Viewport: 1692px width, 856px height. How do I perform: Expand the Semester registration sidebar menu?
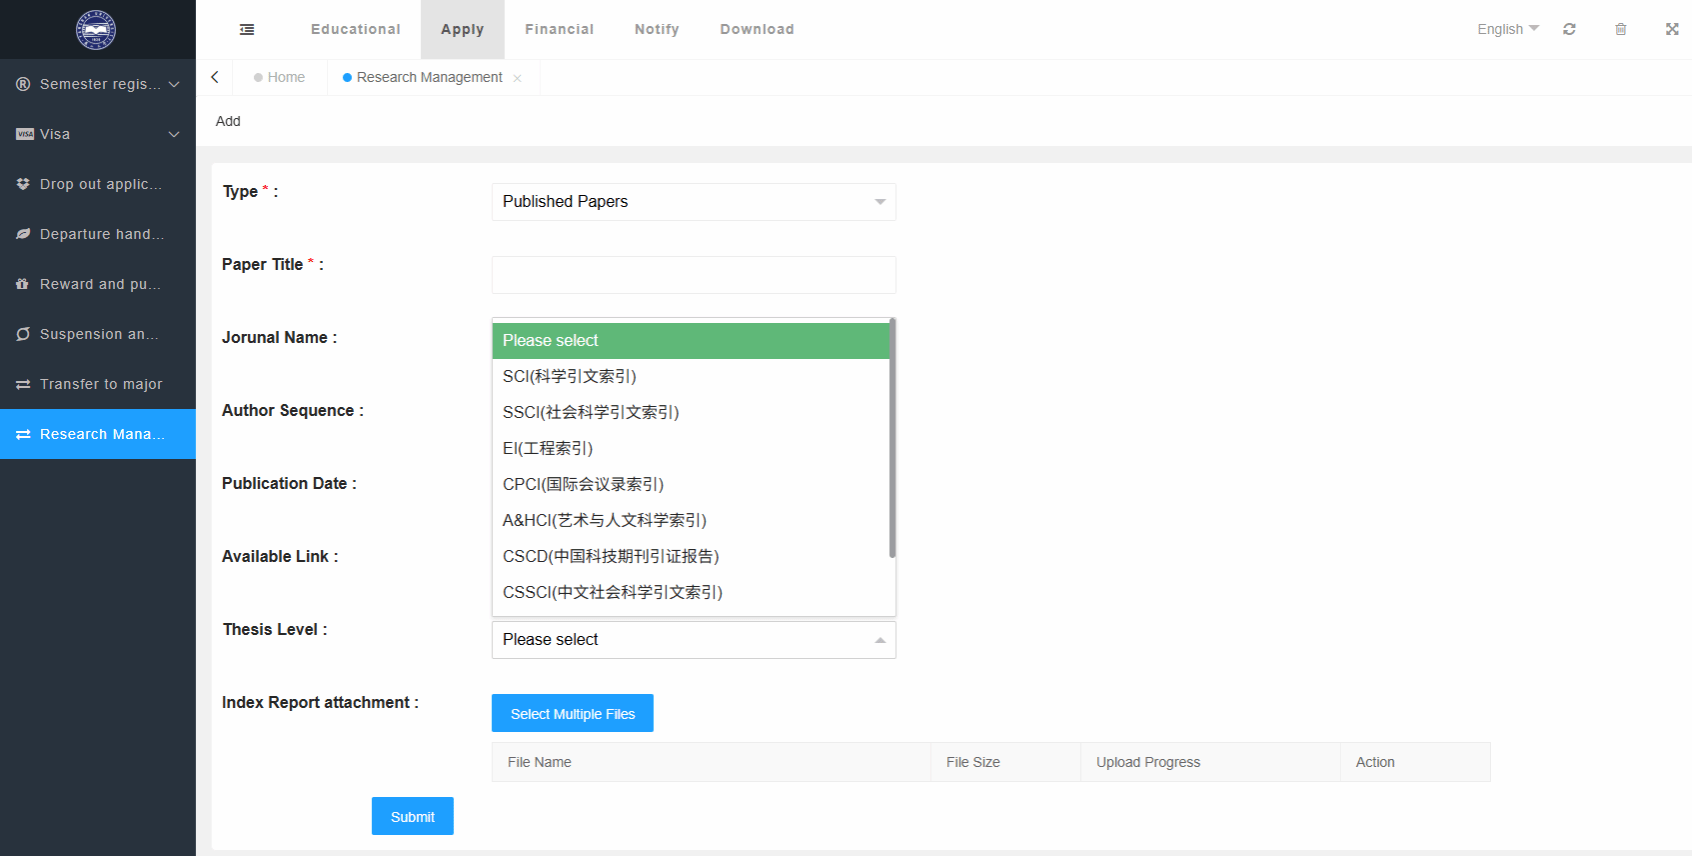98,84
